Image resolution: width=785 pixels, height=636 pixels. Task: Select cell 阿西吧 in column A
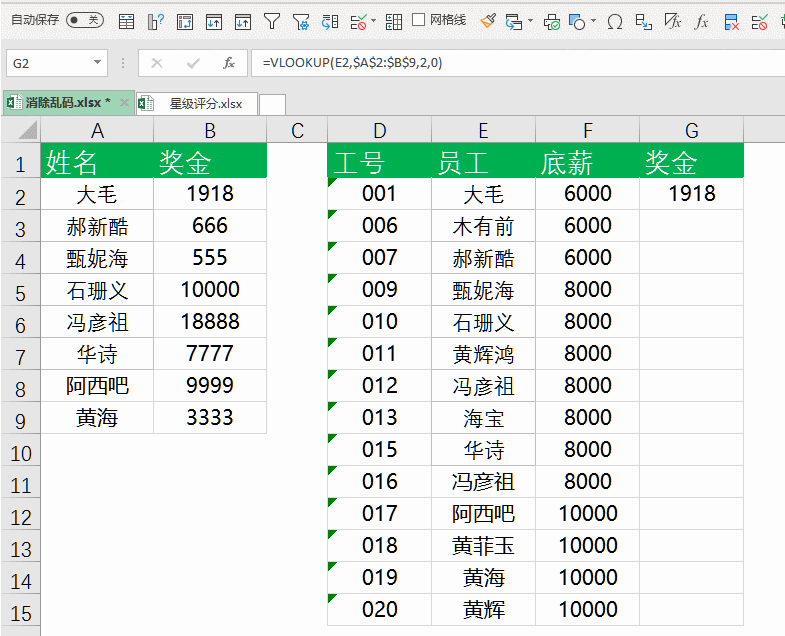point(97,386)
